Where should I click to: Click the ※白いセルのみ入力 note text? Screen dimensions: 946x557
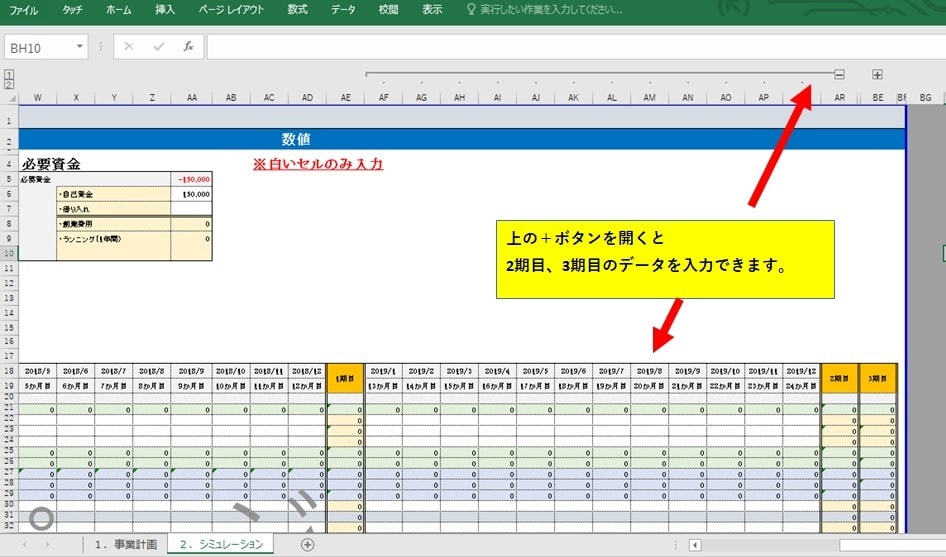(x=318, y=164)
